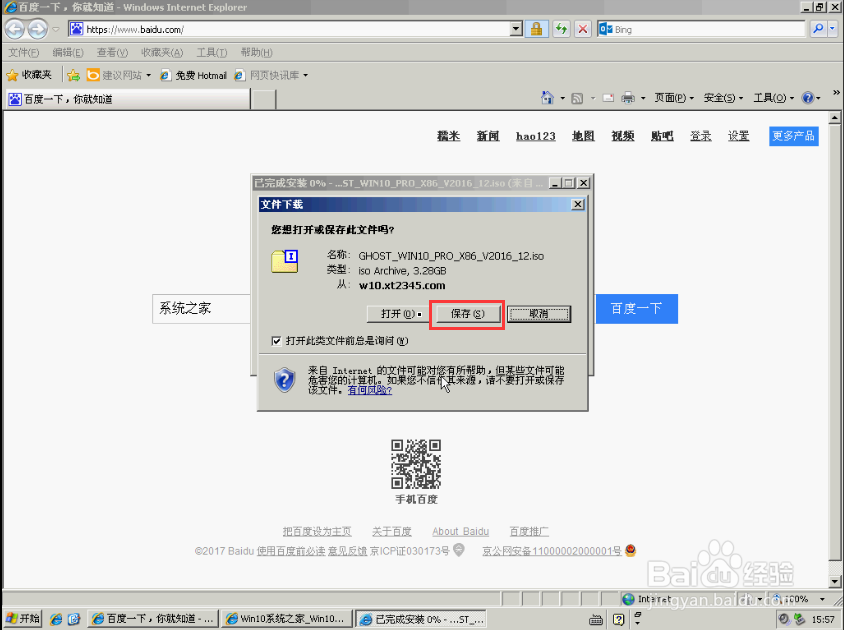Click the 登录 link
Screen dimensions: 844x630
[x=701, y=136]
